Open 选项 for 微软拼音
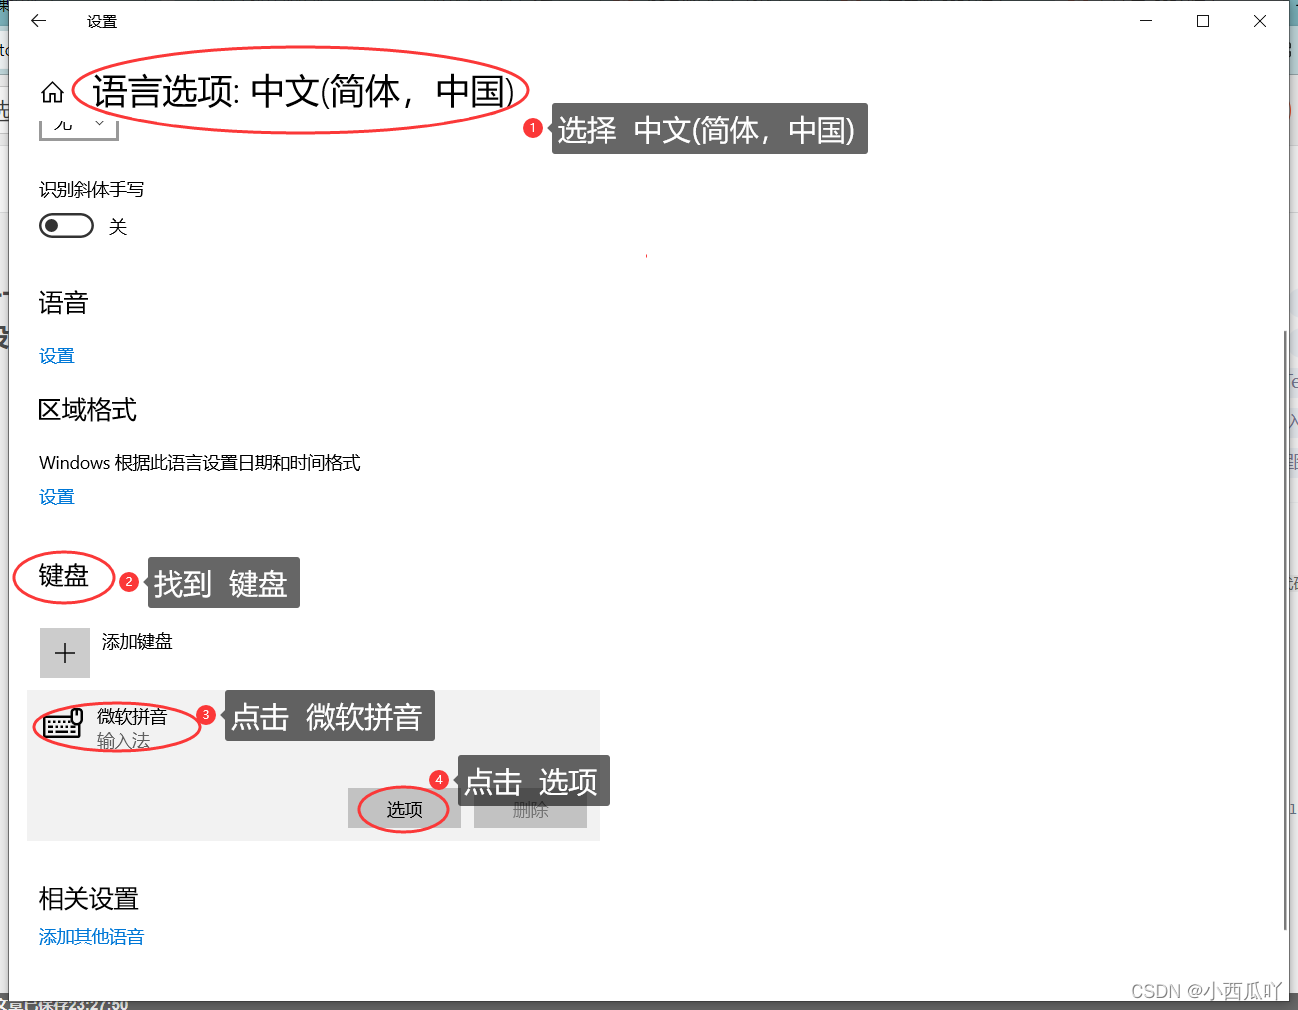1298x1010 pixels. [x=405, y=809]
